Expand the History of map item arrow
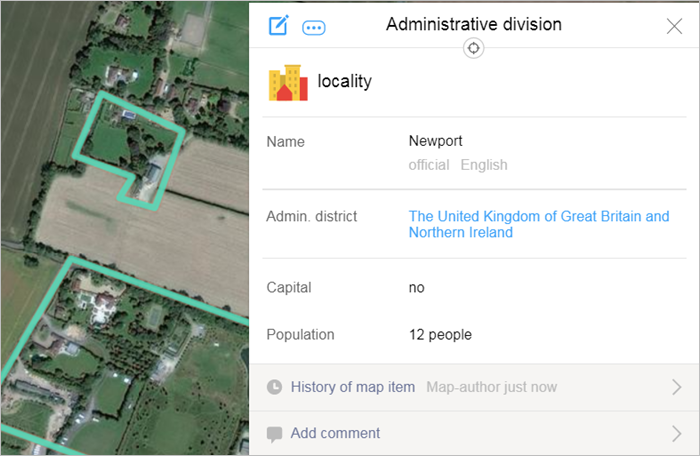Viewport: 700px width, 456px height. pyautogui.click(x=676, y=387)
